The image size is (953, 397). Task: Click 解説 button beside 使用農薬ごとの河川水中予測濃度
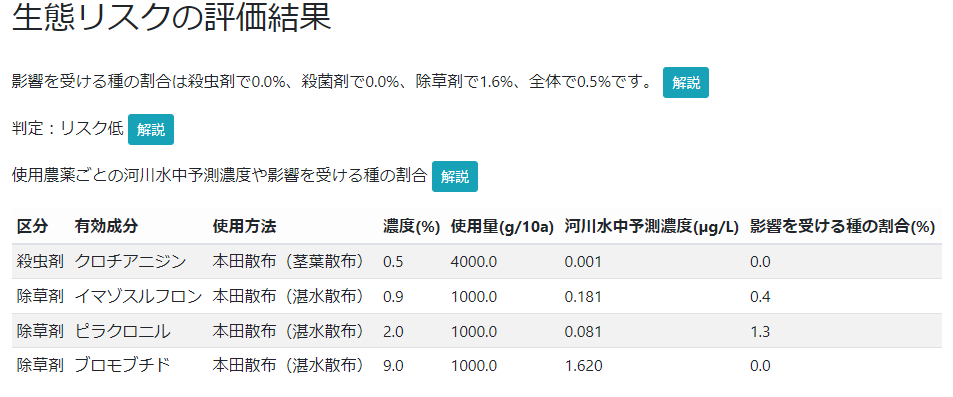[x=455, y=176]
